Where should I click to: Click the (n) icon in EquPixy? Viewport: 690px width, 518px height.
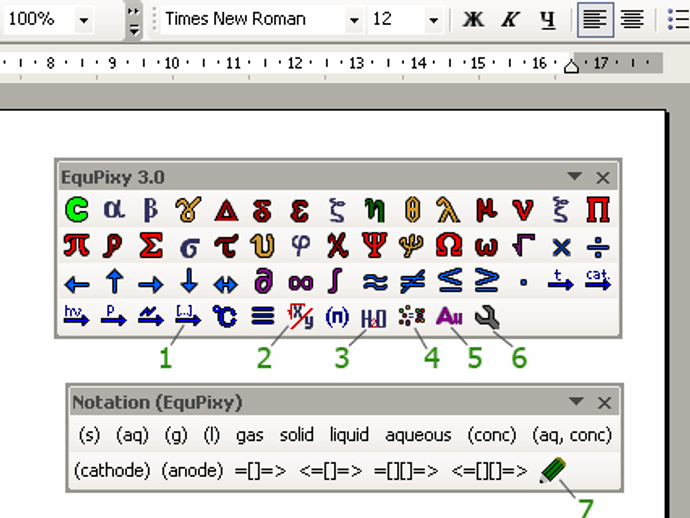(x=337, y=317)
